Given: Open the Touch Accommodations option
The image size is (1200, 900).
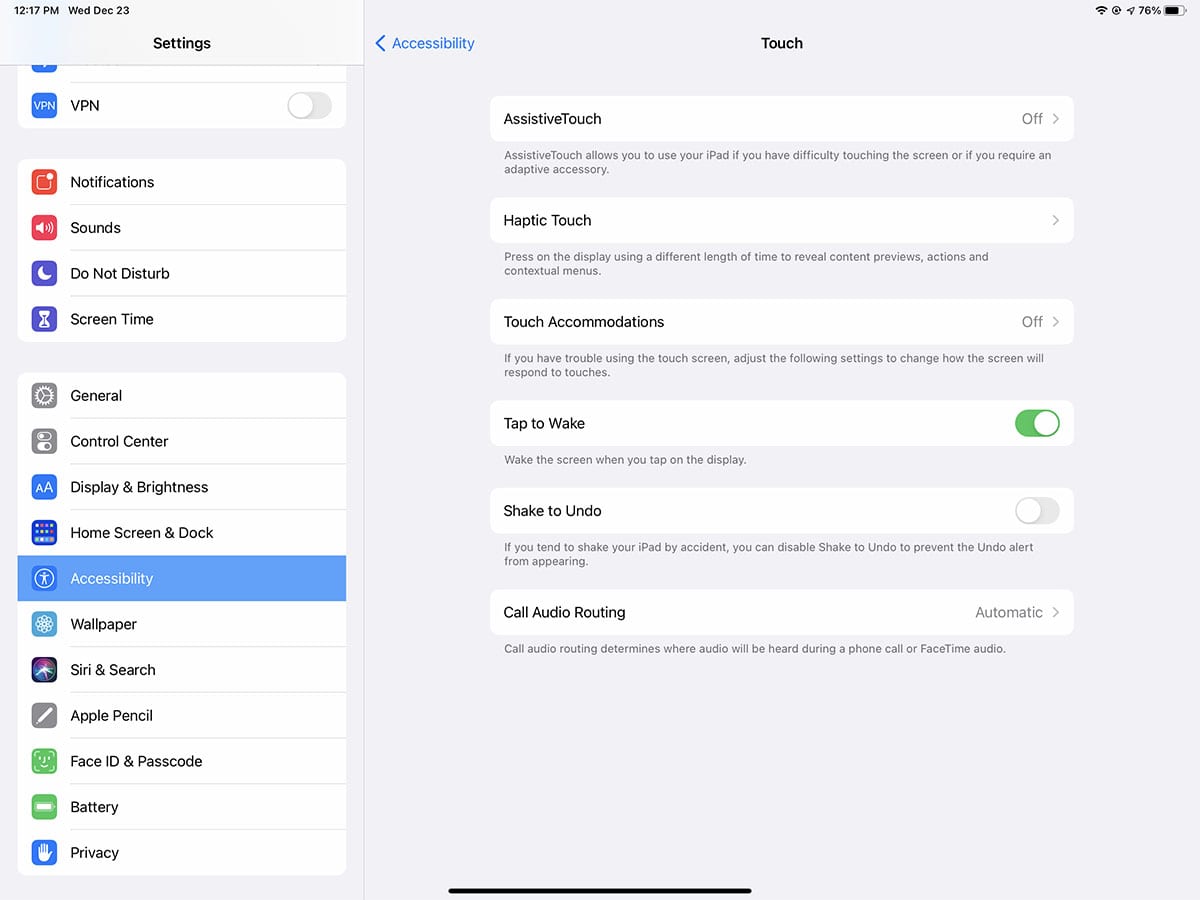Looking at the screenshot, I should [782, 322].
